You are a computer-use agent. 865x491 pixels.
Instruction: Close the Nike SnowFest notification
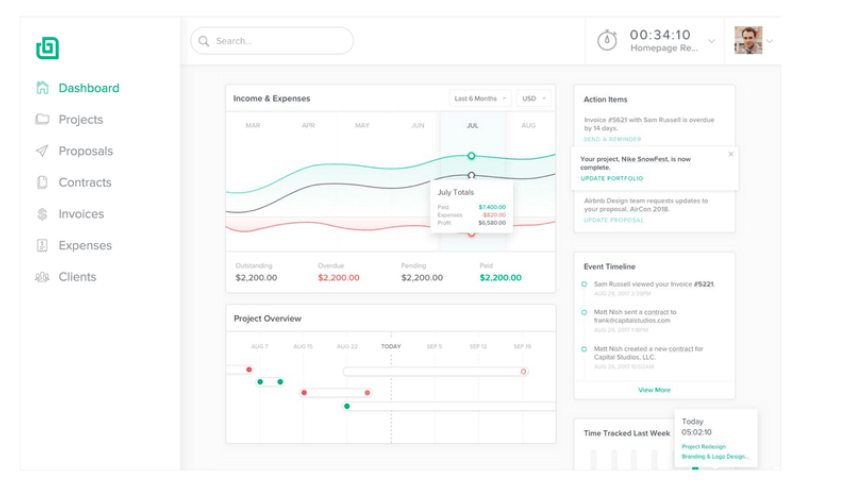731,154
